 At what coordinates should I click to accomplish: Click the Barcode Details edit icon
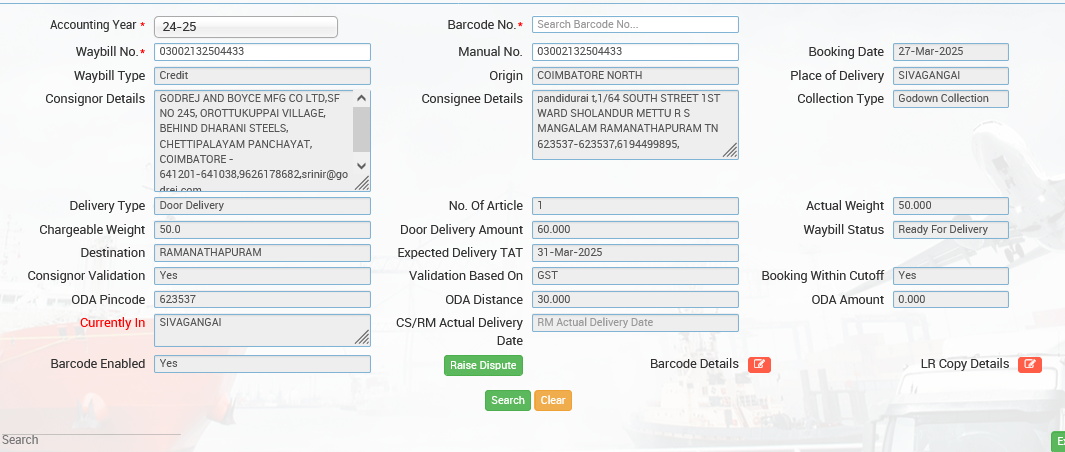(x=759, y=364)
